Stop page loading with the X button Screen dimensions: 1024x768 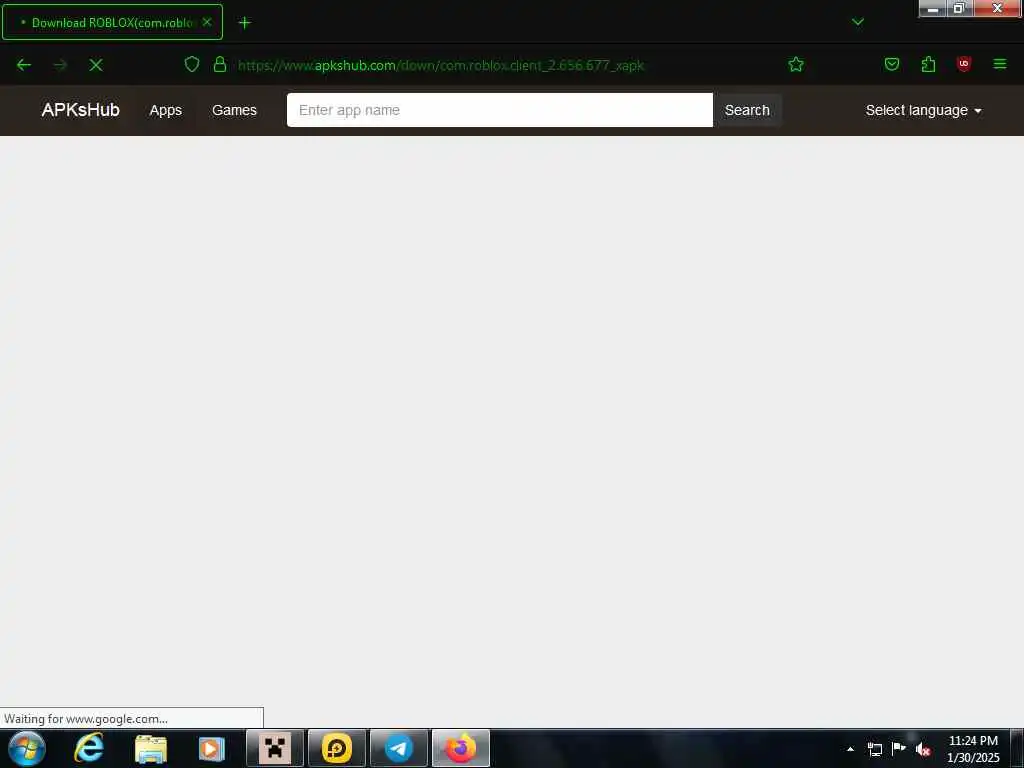[96, 65]
